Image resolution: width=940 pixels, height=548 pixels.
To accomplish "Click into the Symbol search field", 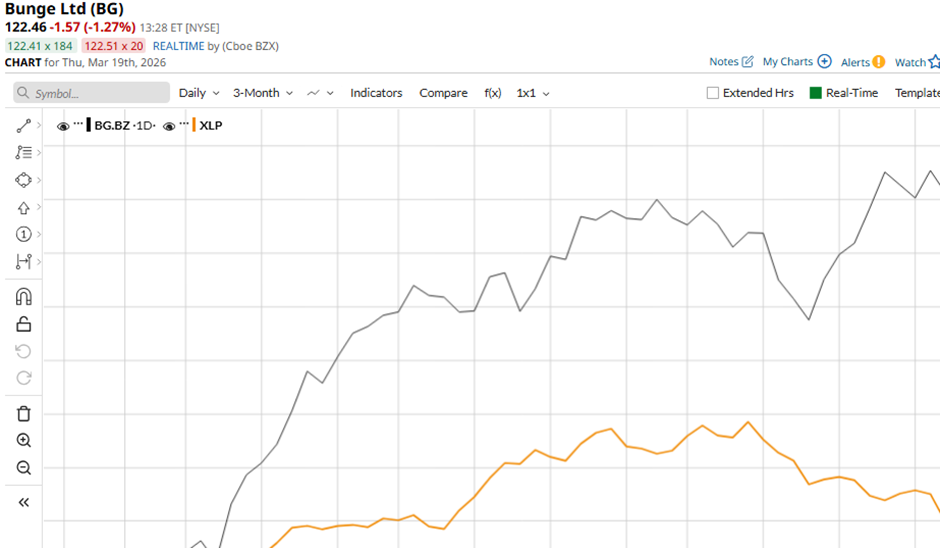I will [91, 93].
